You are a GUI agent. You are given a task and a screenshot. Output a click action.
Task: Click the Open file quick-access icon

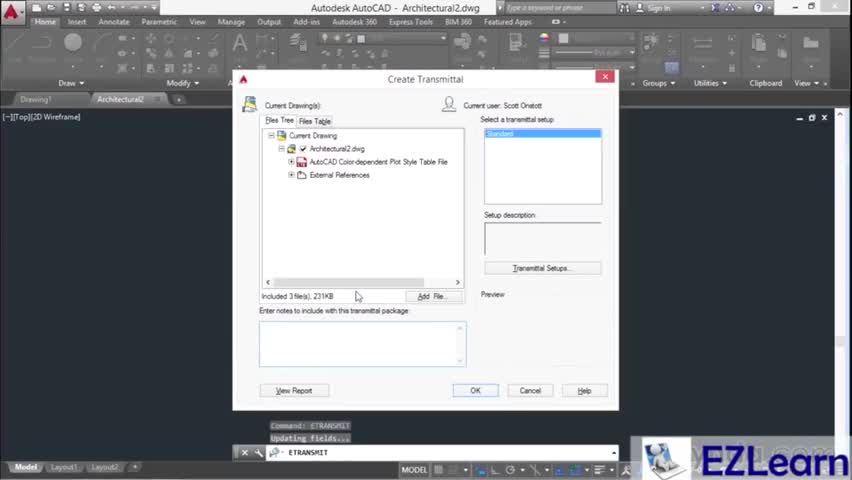tap(51, 8)
